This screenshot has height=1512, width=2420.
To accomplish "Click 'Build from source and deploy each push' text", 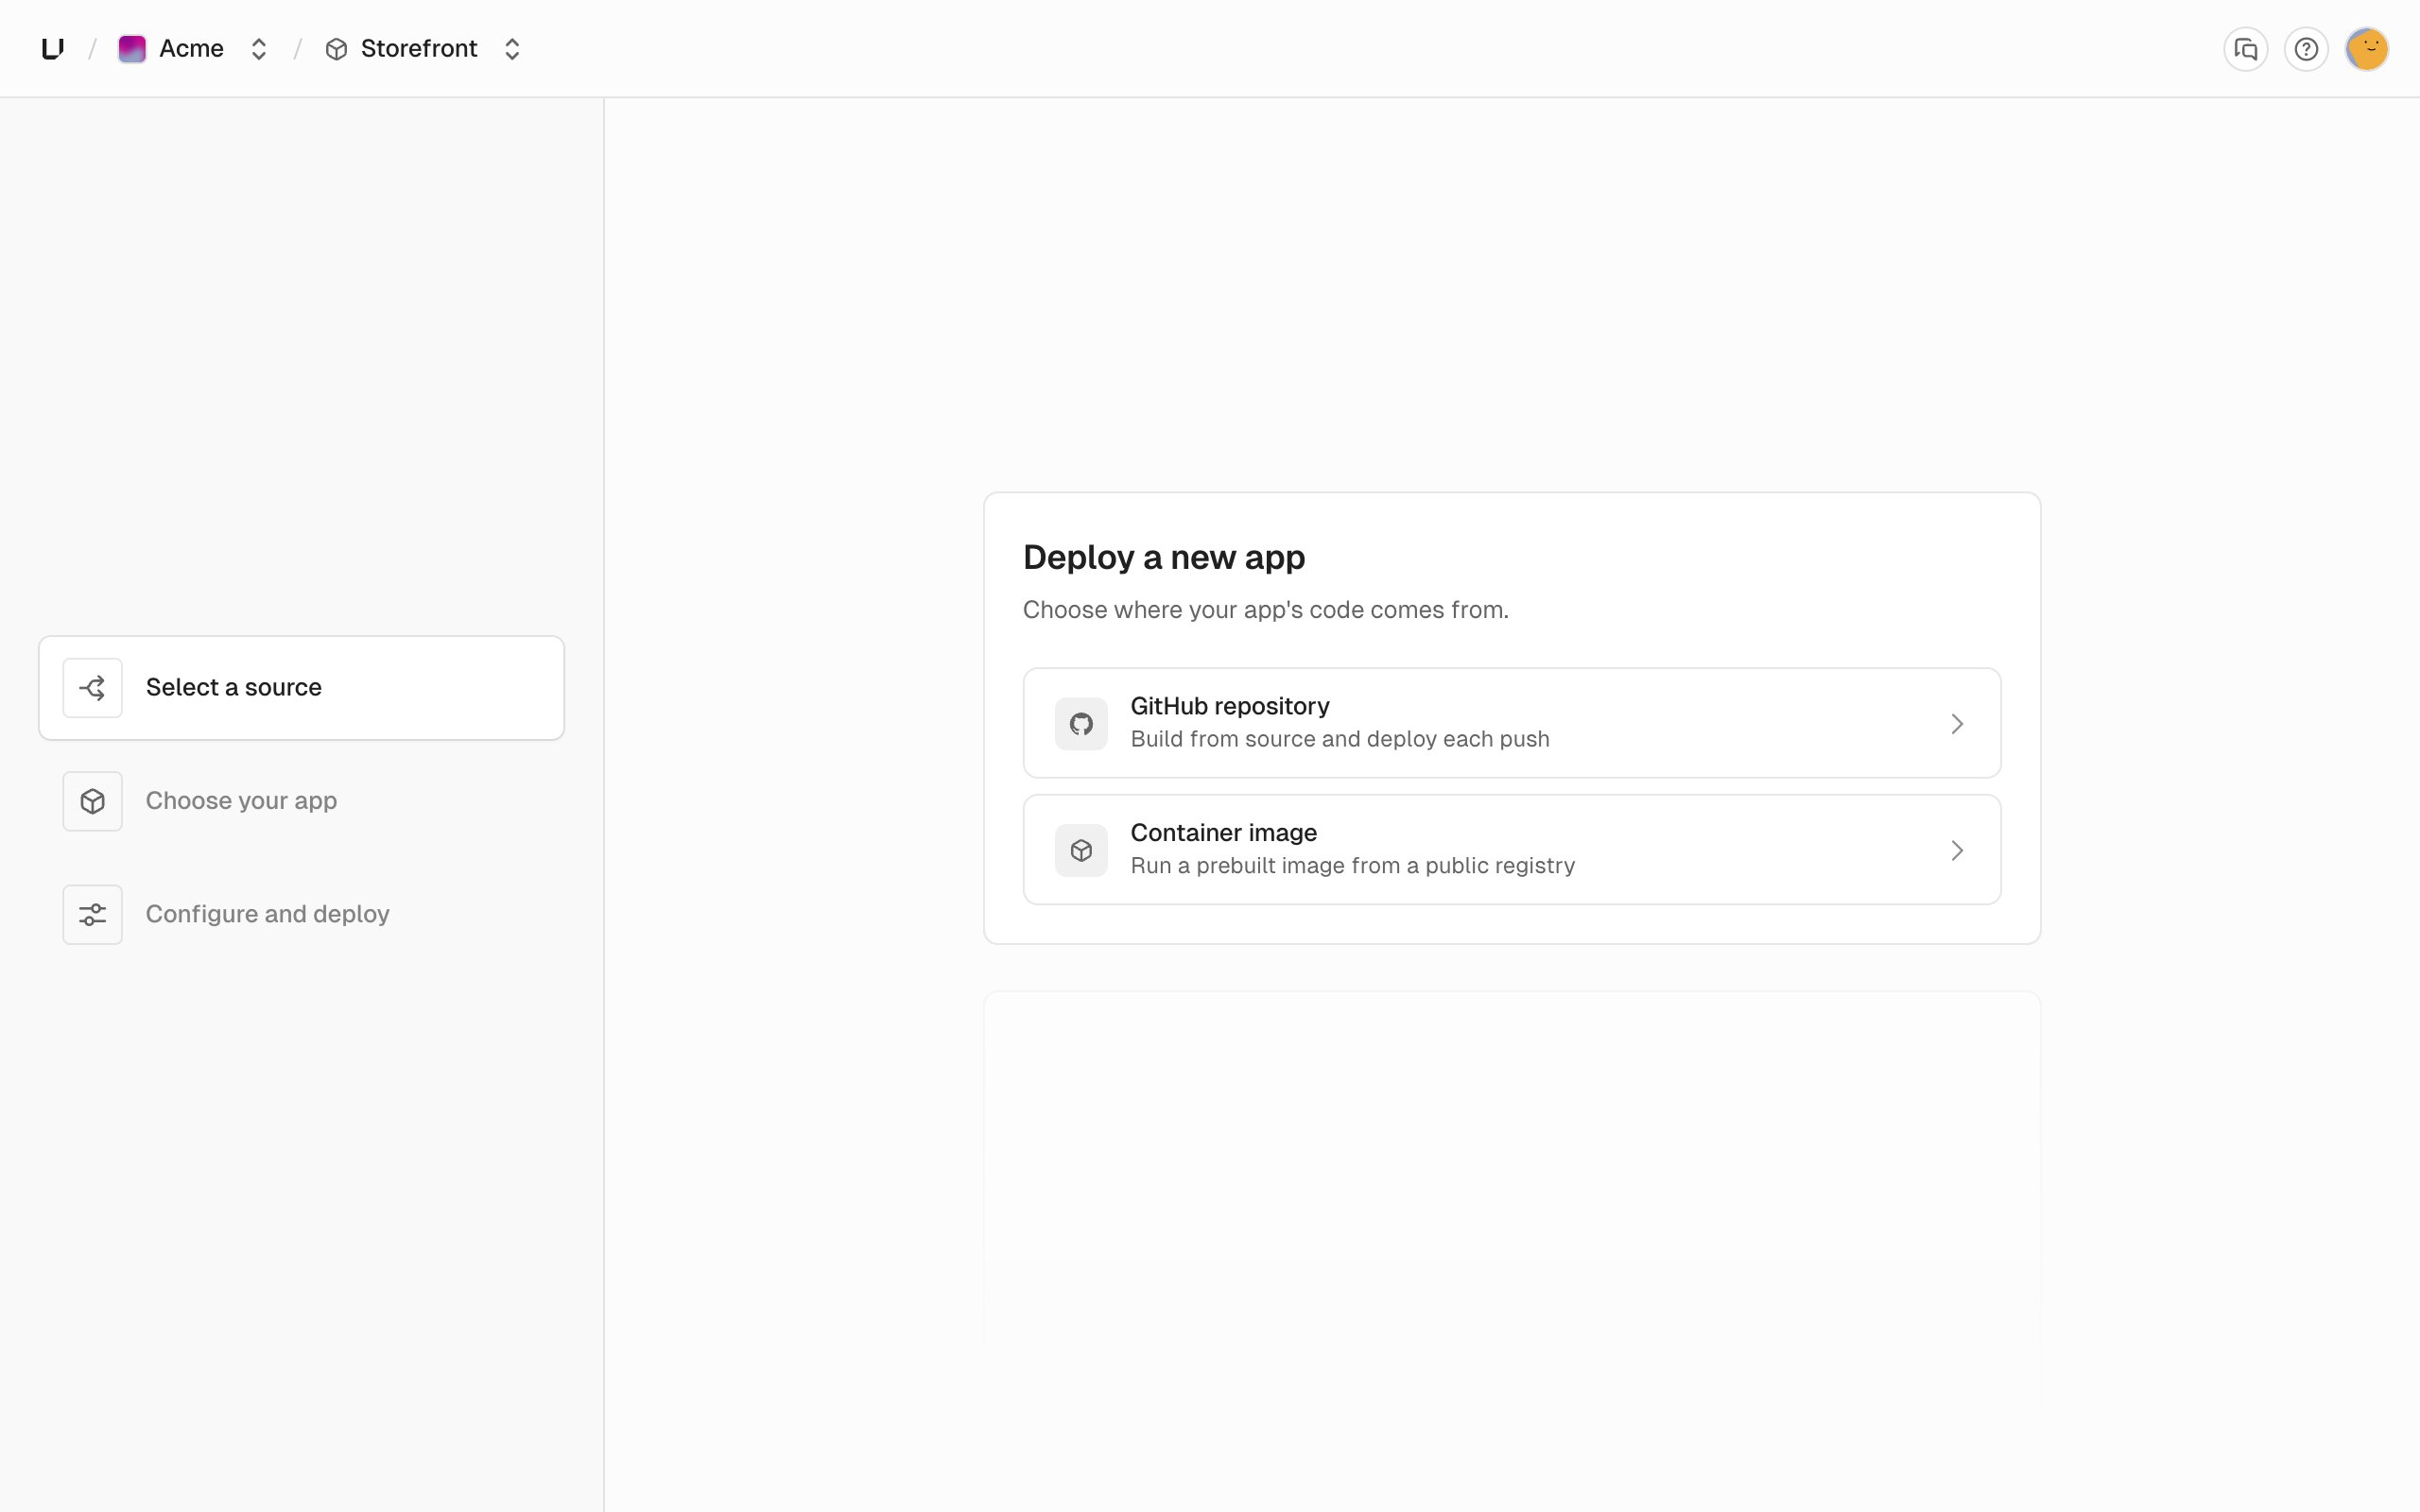I will pos(1339,739).
